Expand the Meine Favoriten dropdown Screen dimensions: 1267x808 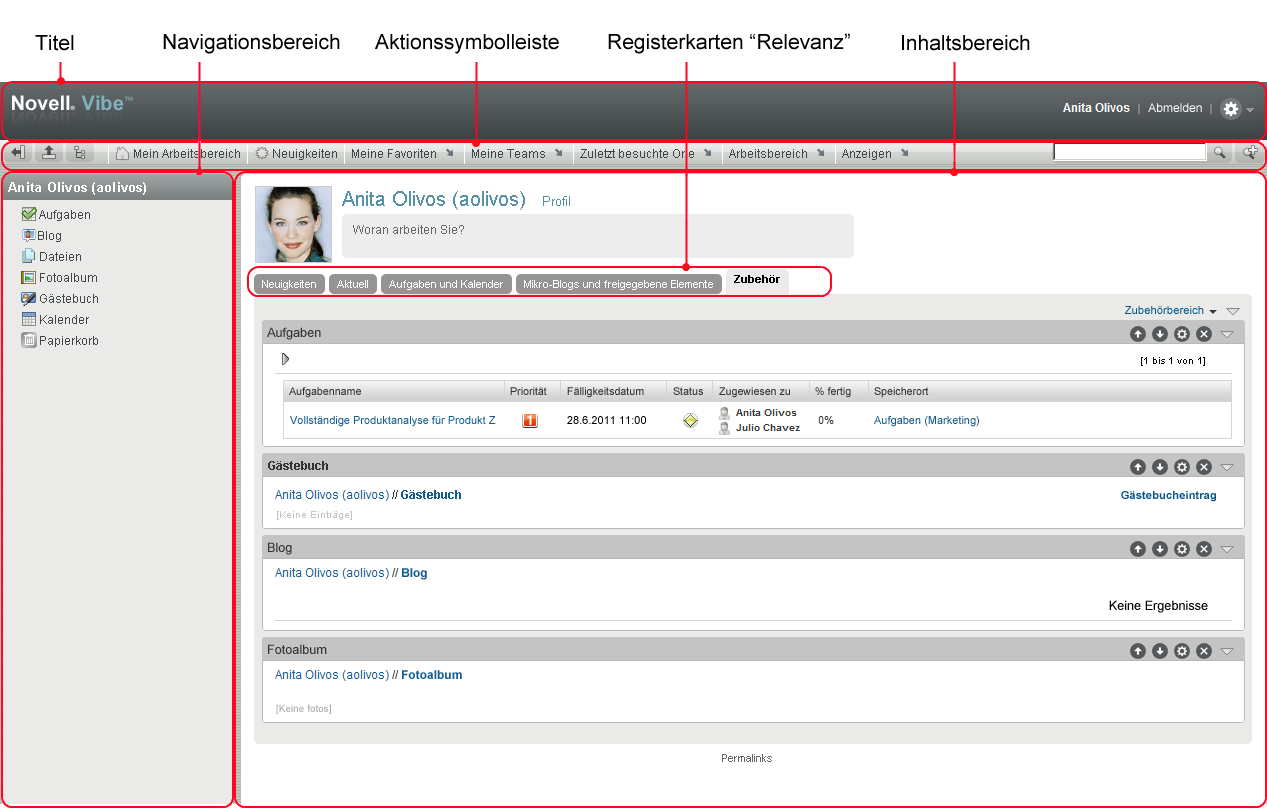coord(402,154)
